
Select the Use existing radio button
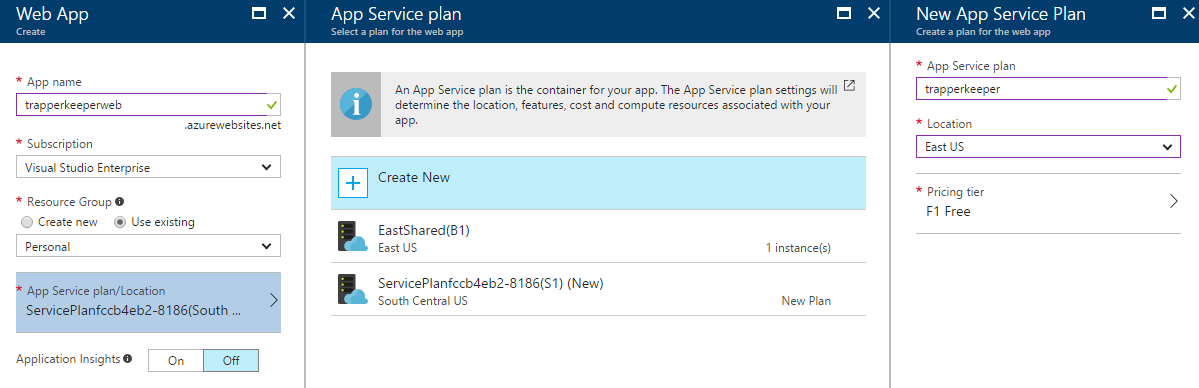[x=119, y=222]
